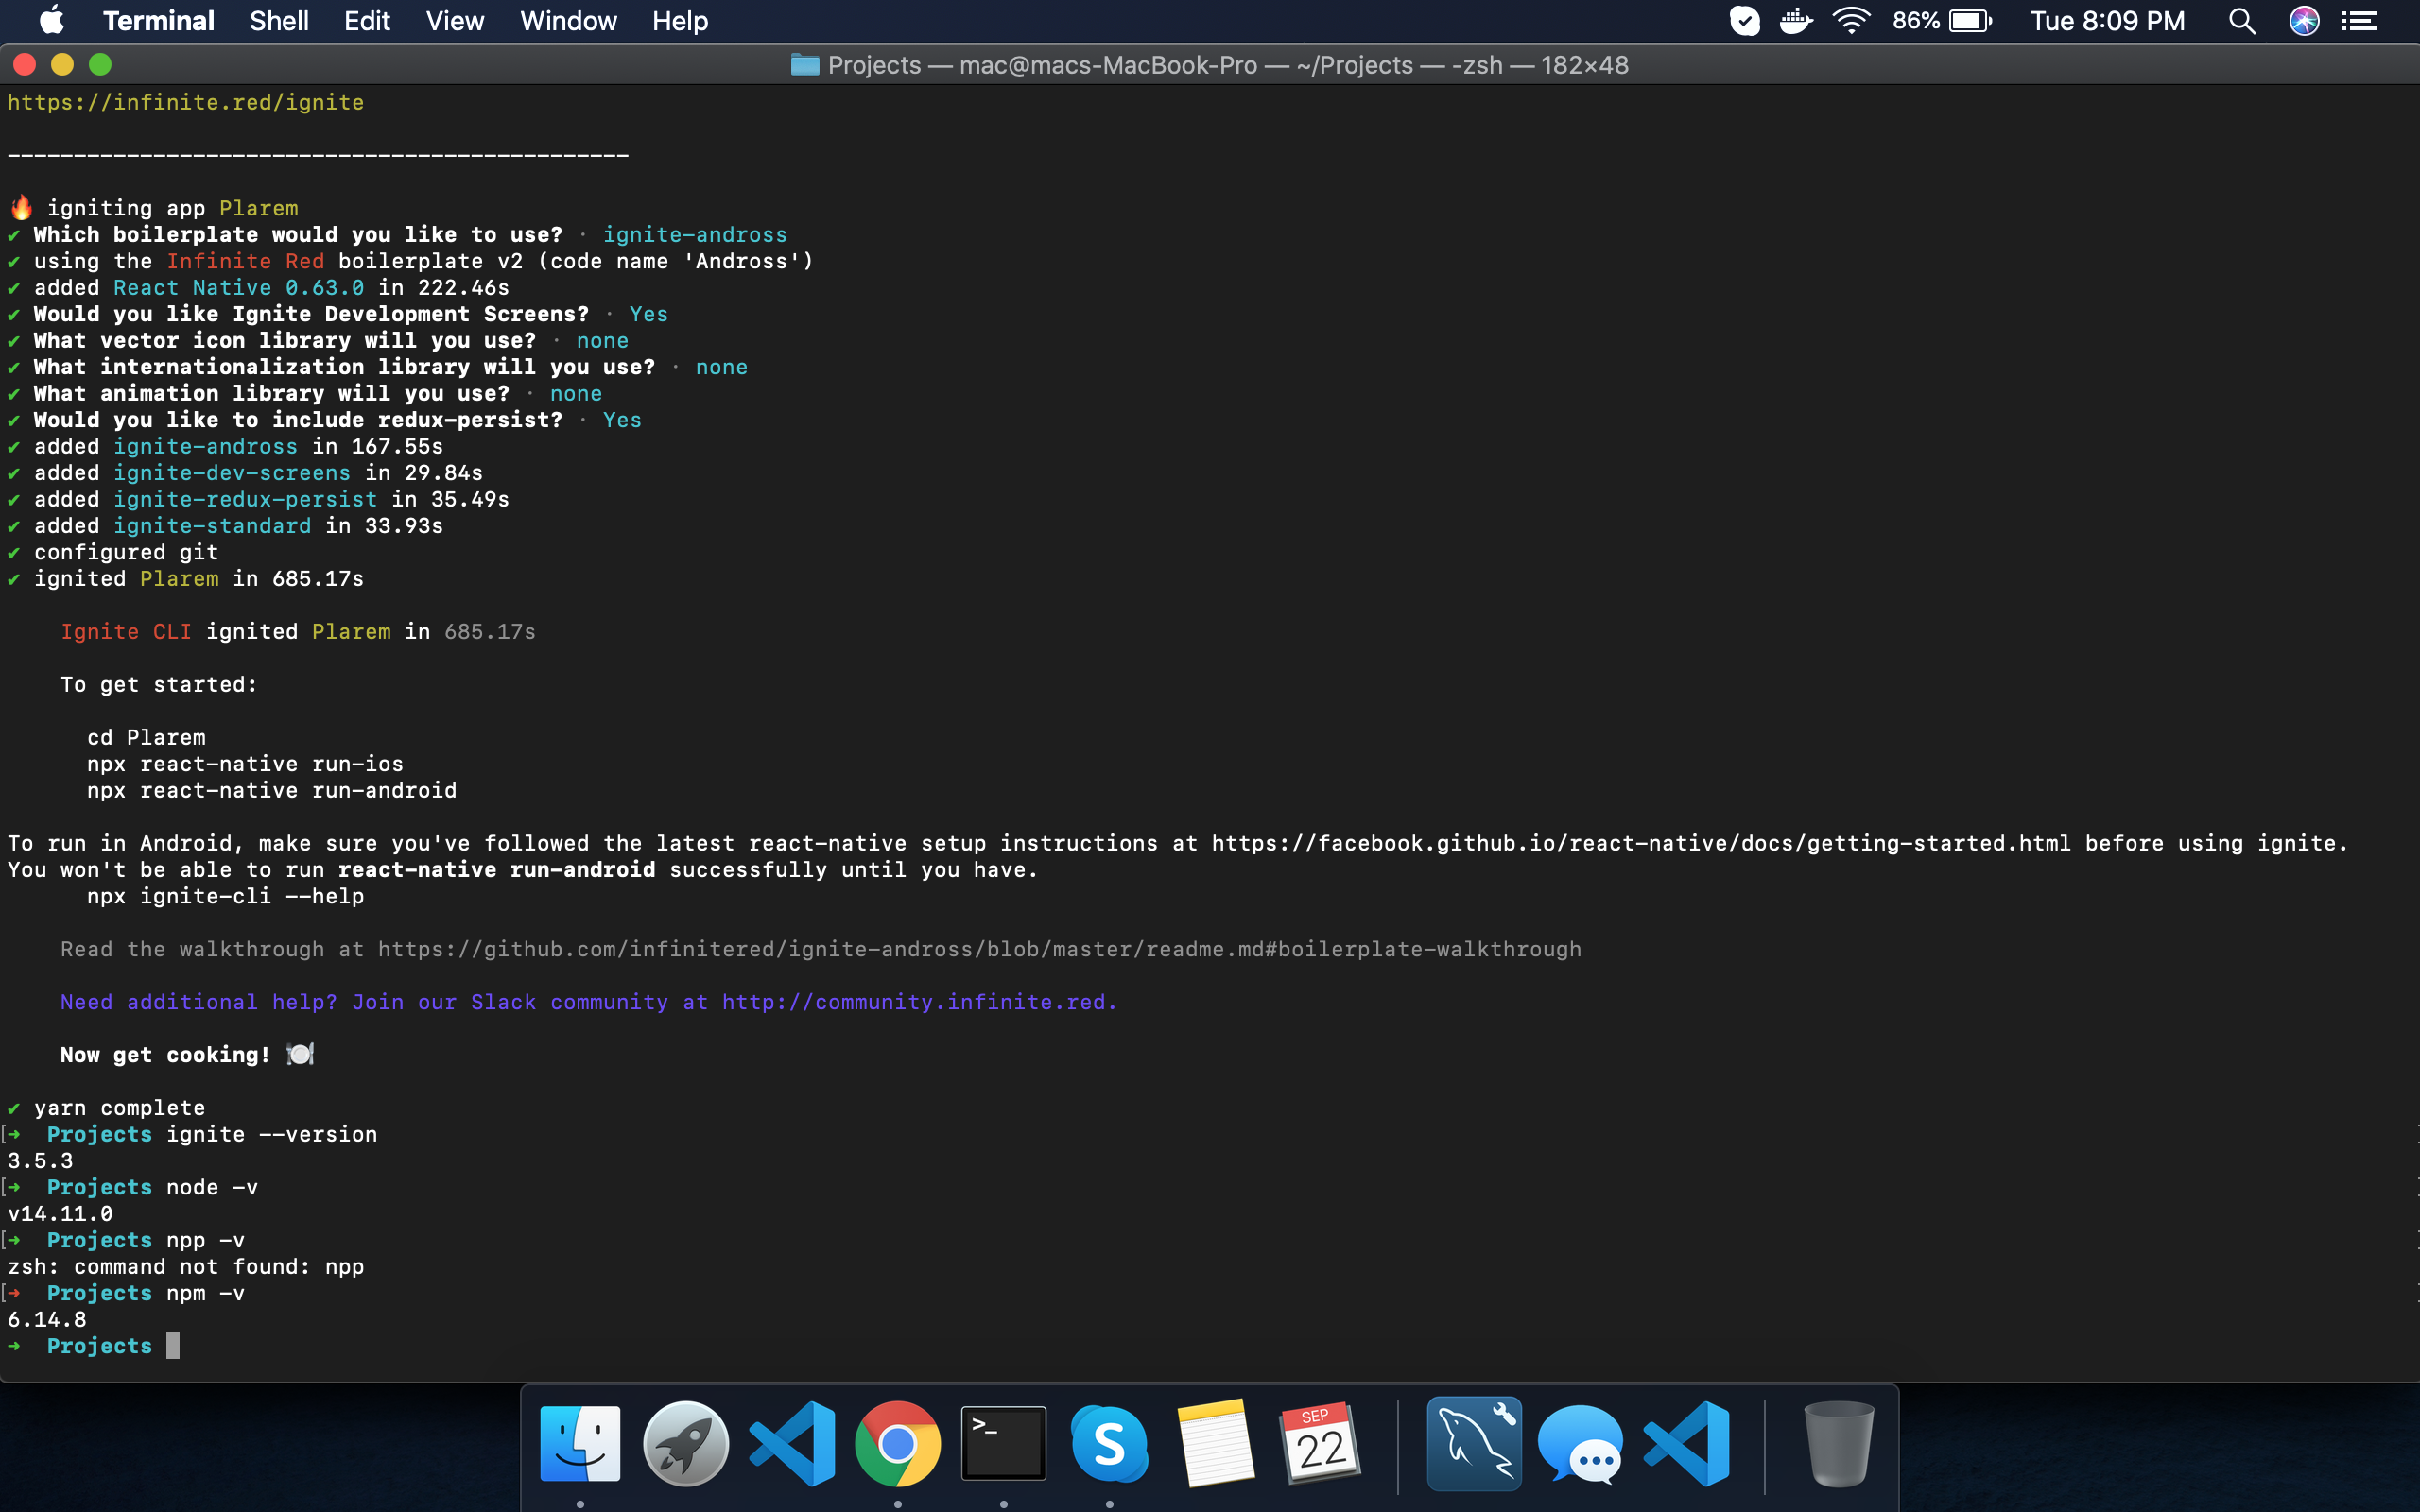The image size is (2420, 1512).
Task: Open the Shell menu
Action: click(x=279, y=20)
